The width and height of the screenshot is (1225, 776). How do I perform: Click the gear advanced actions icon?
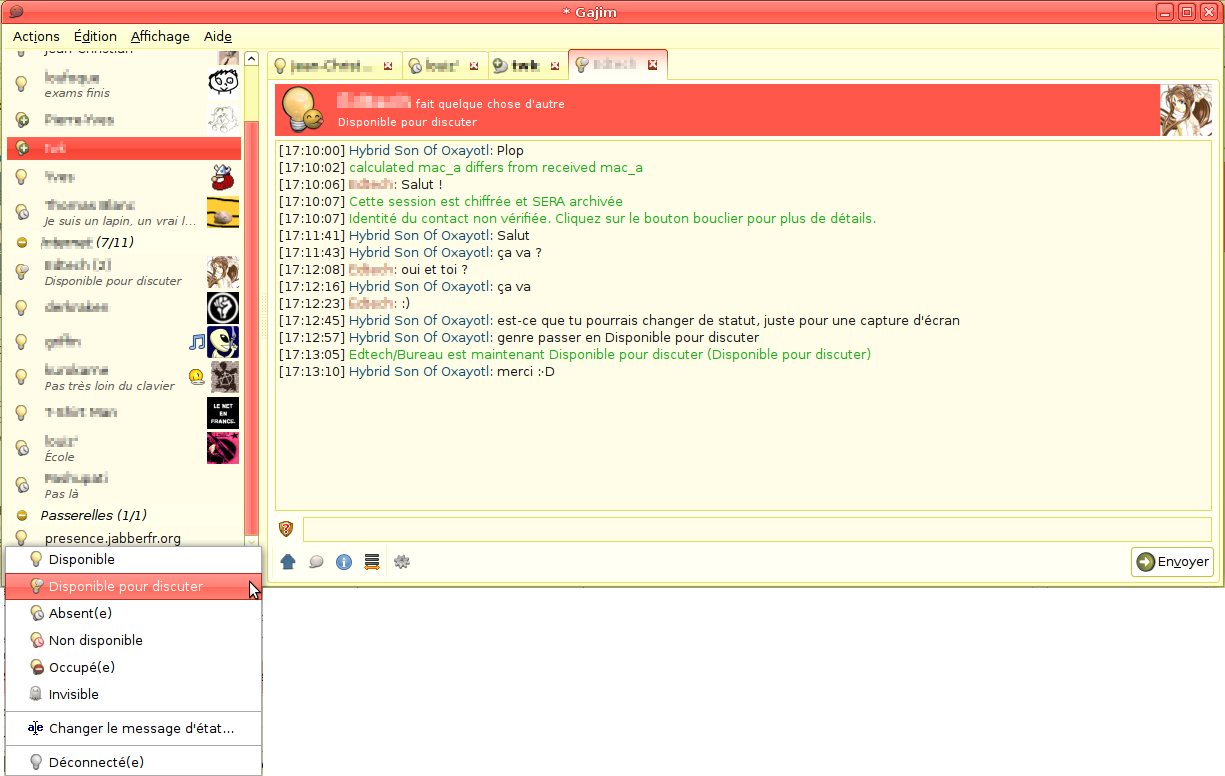tap(402, 562)
